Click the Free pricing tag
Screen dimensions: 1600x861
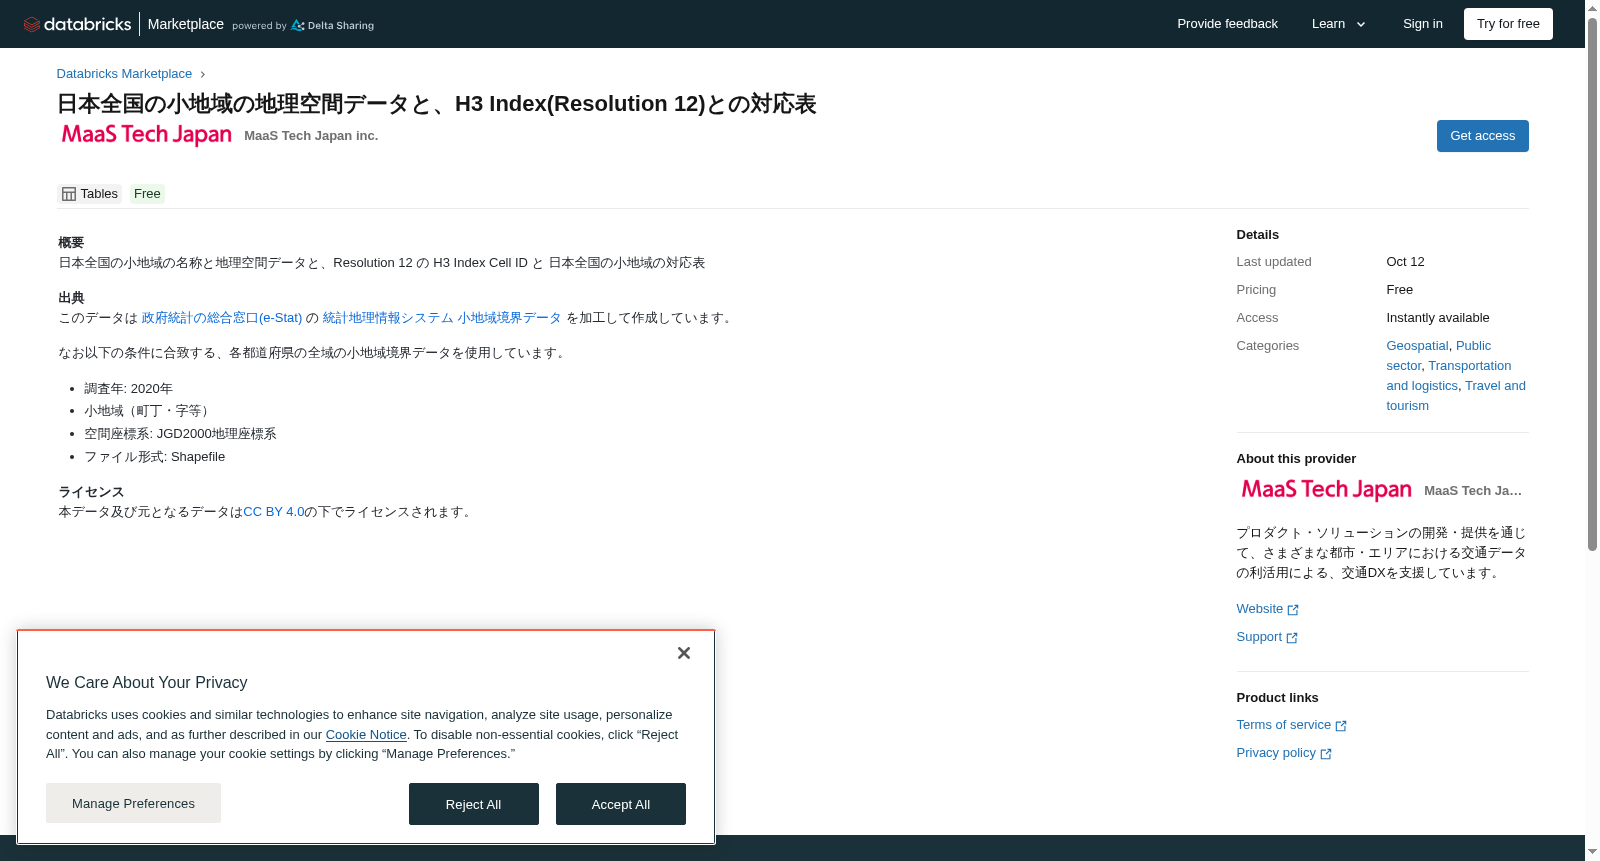click(x=147, y=194)
